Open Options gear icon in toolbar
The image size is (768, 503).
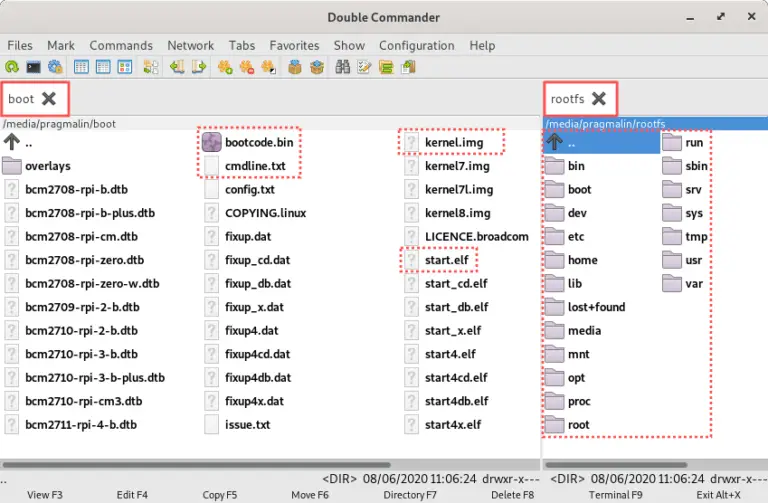[55, 67]
